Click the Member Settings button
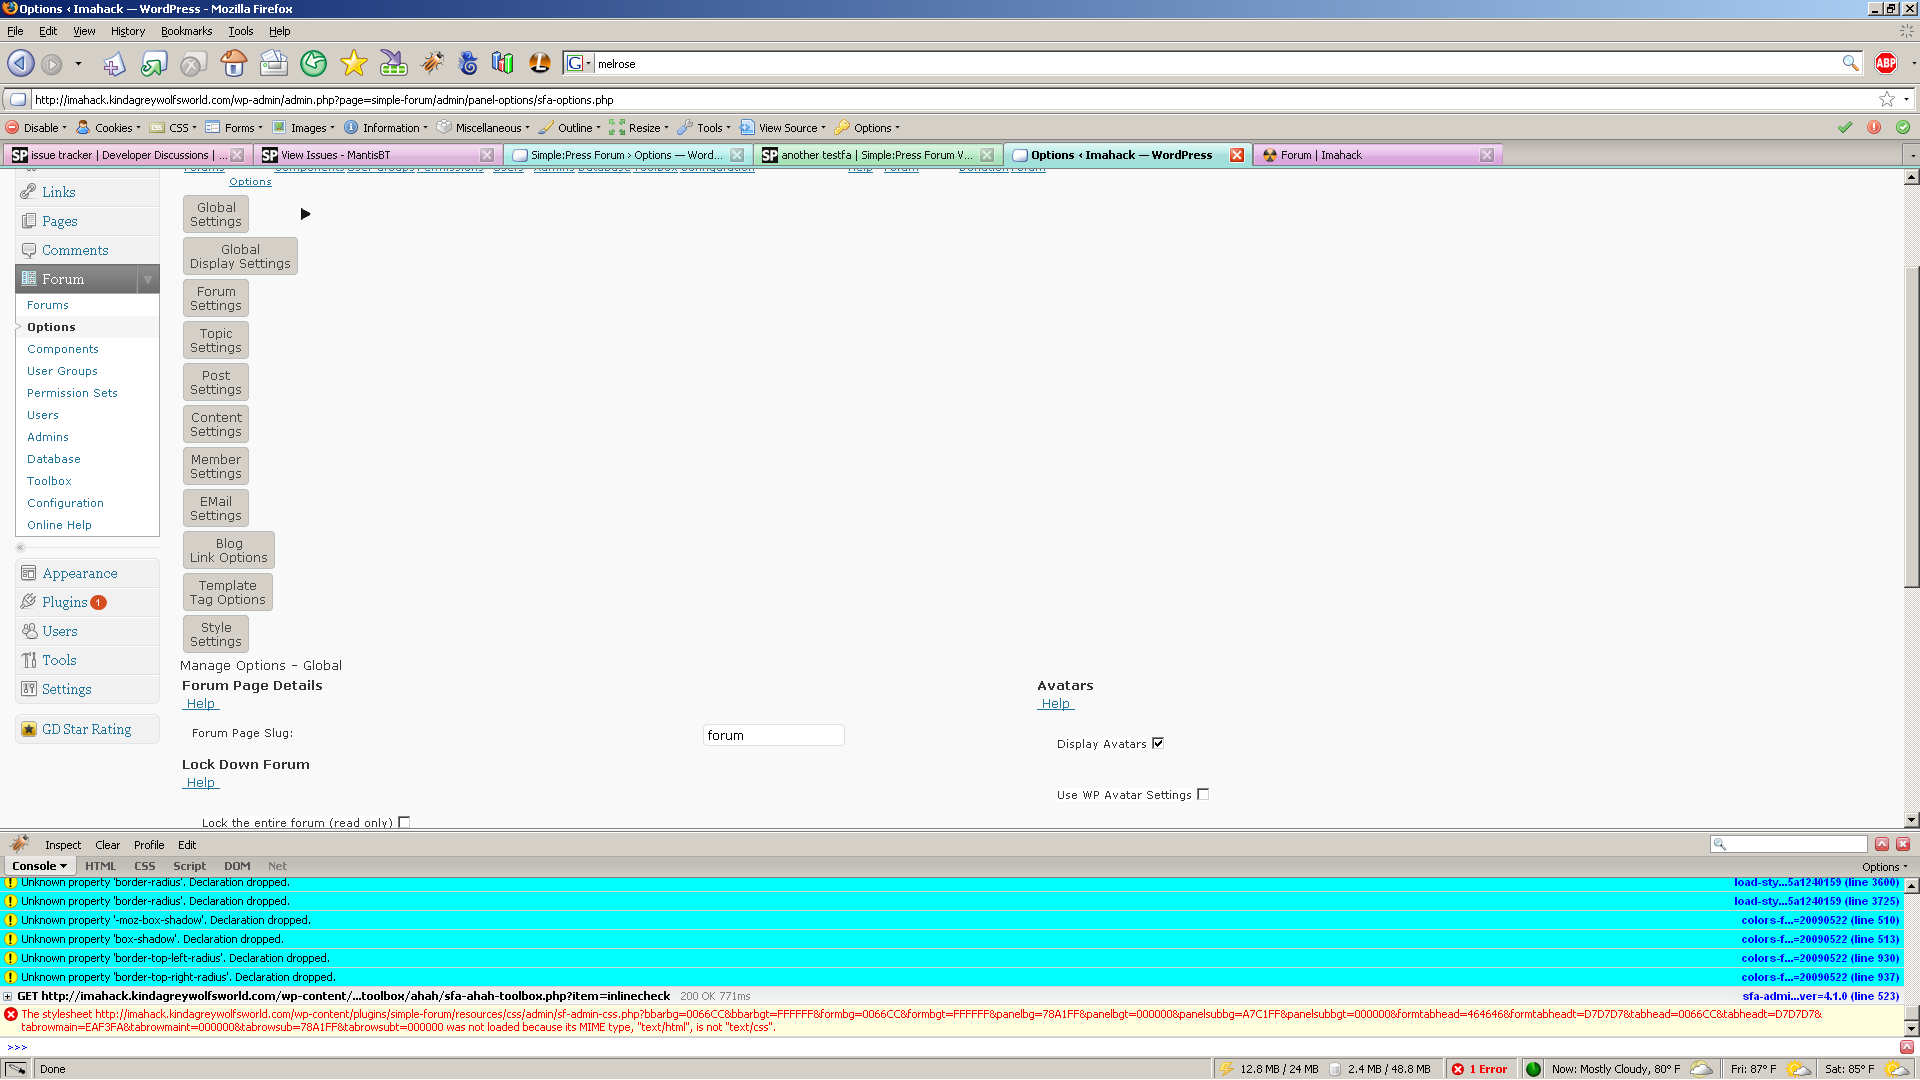This screenshot has width=1920, height=1080. [216, 466]
